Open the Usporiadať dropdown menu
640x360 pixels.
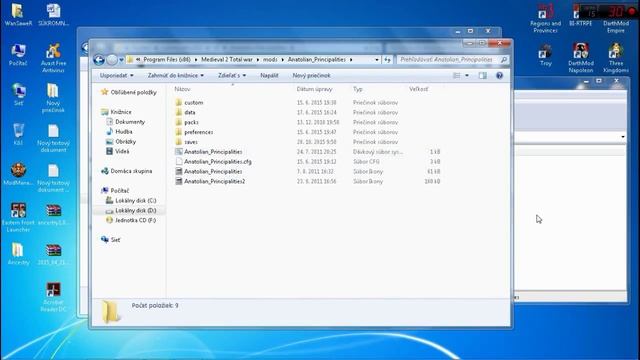point(117,76)
